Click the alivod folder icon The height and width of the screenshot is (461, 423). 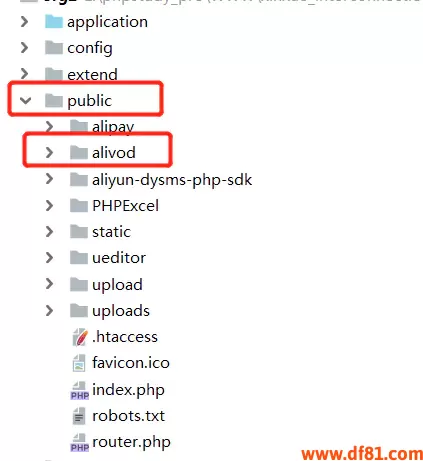pyautogui.click(x=79, y=153)
